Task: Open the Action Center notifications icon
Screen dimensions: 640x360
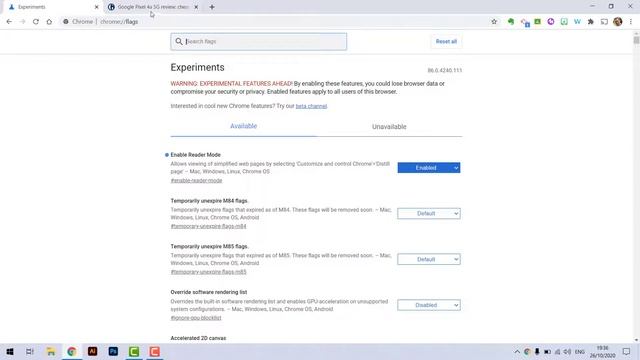Action: tap(627, 352)
